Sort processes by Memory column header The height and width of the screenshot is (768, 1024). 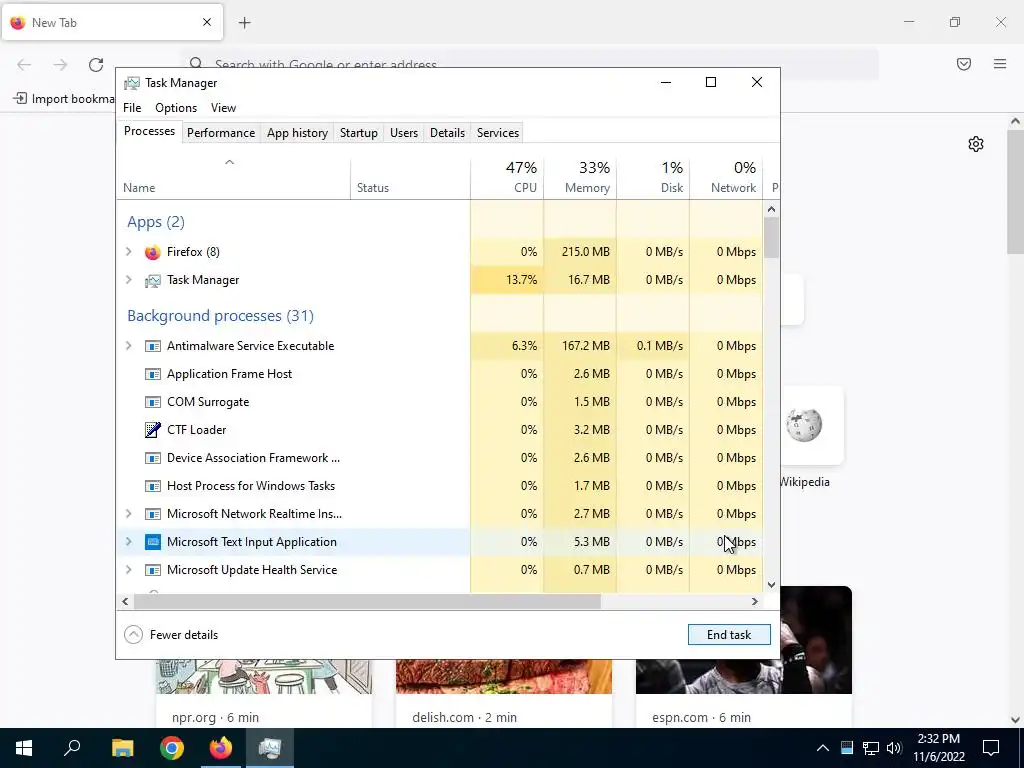(580, 178)
